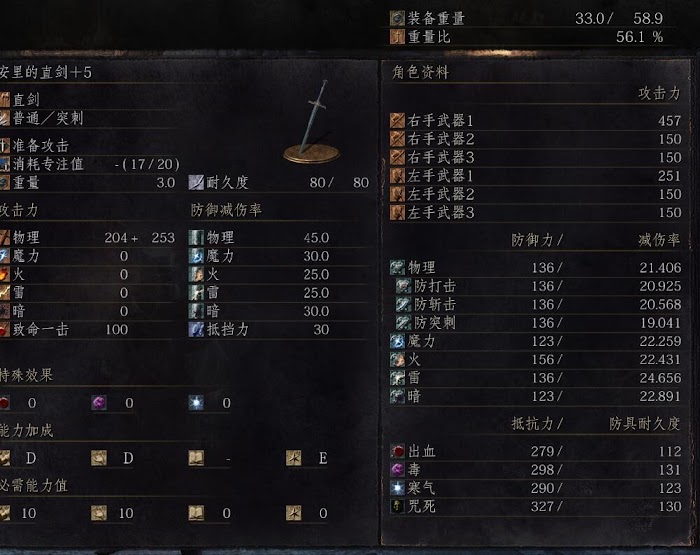
Task: Select the right hand weapon 1 row (右手武器1)
Action: 535,121
